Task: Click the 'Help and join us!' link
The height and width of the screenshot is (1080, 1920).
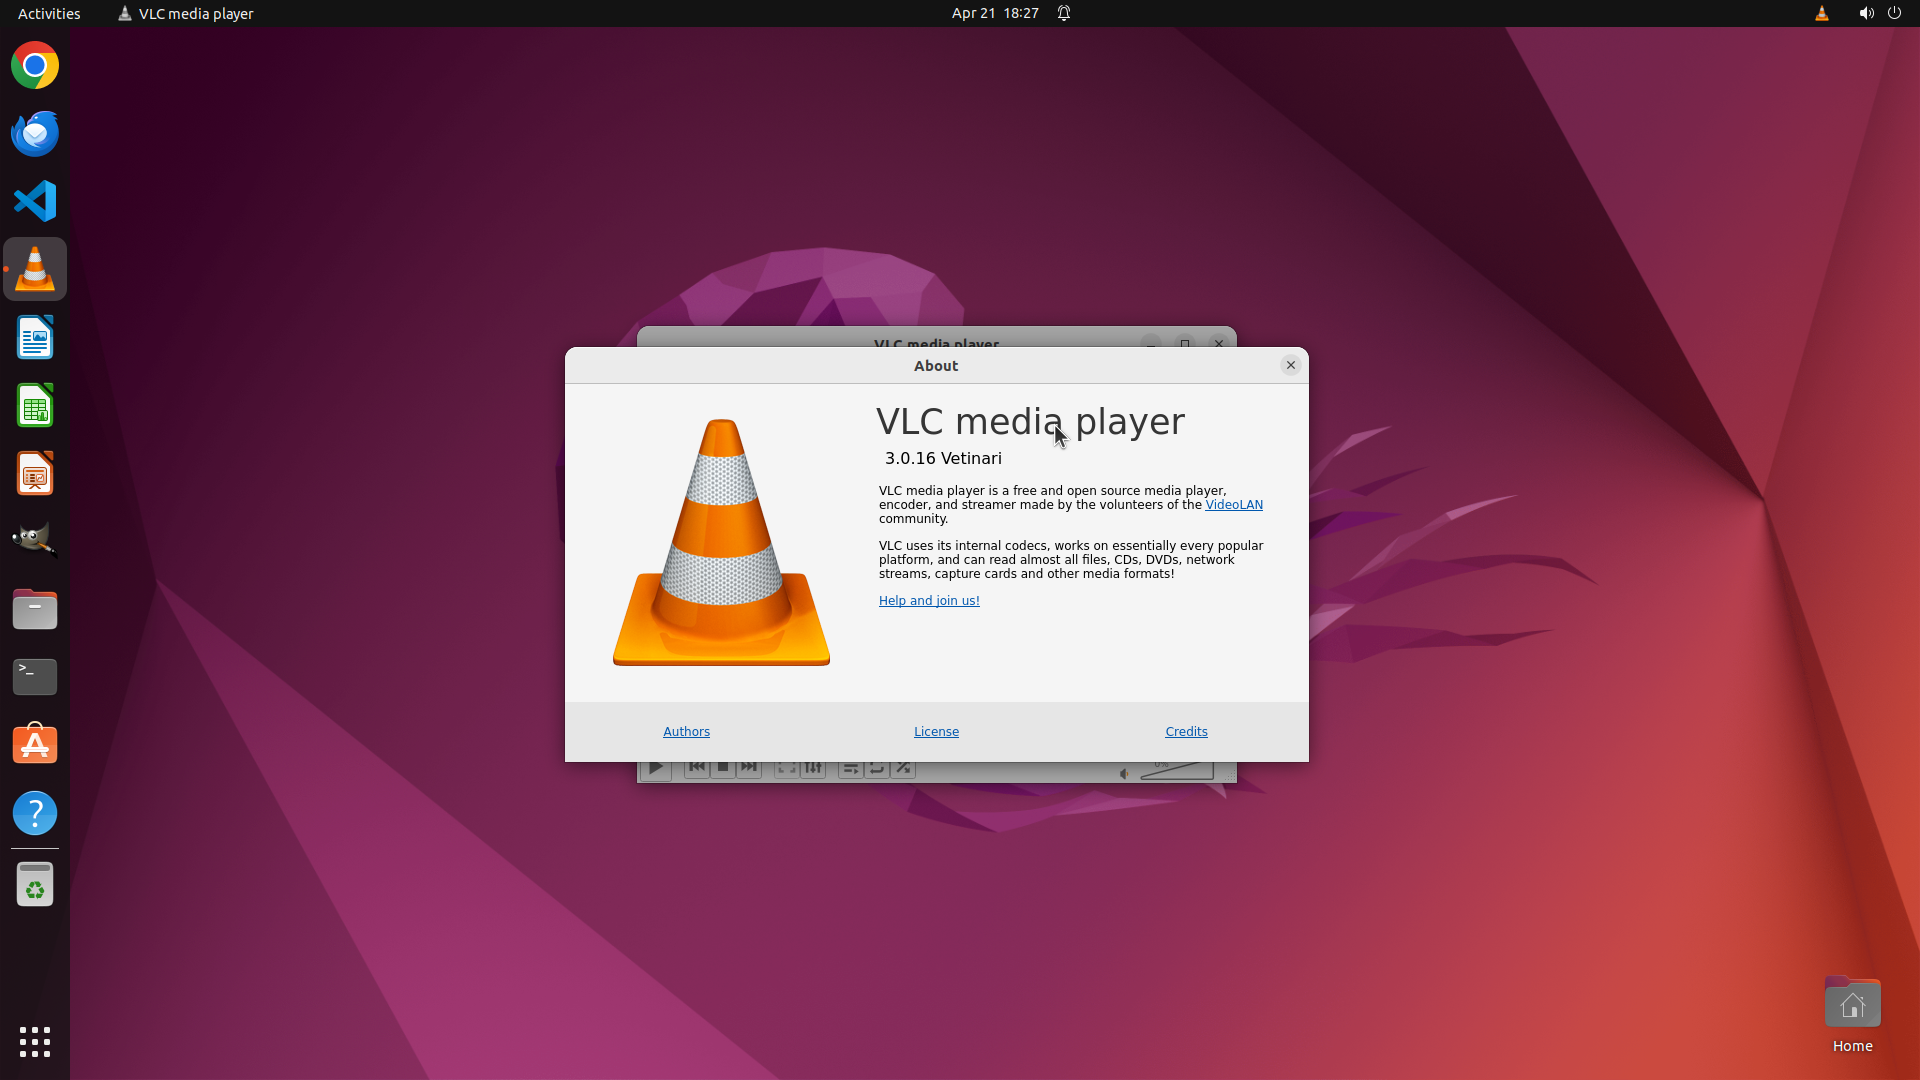Action: tap(929, 601)
